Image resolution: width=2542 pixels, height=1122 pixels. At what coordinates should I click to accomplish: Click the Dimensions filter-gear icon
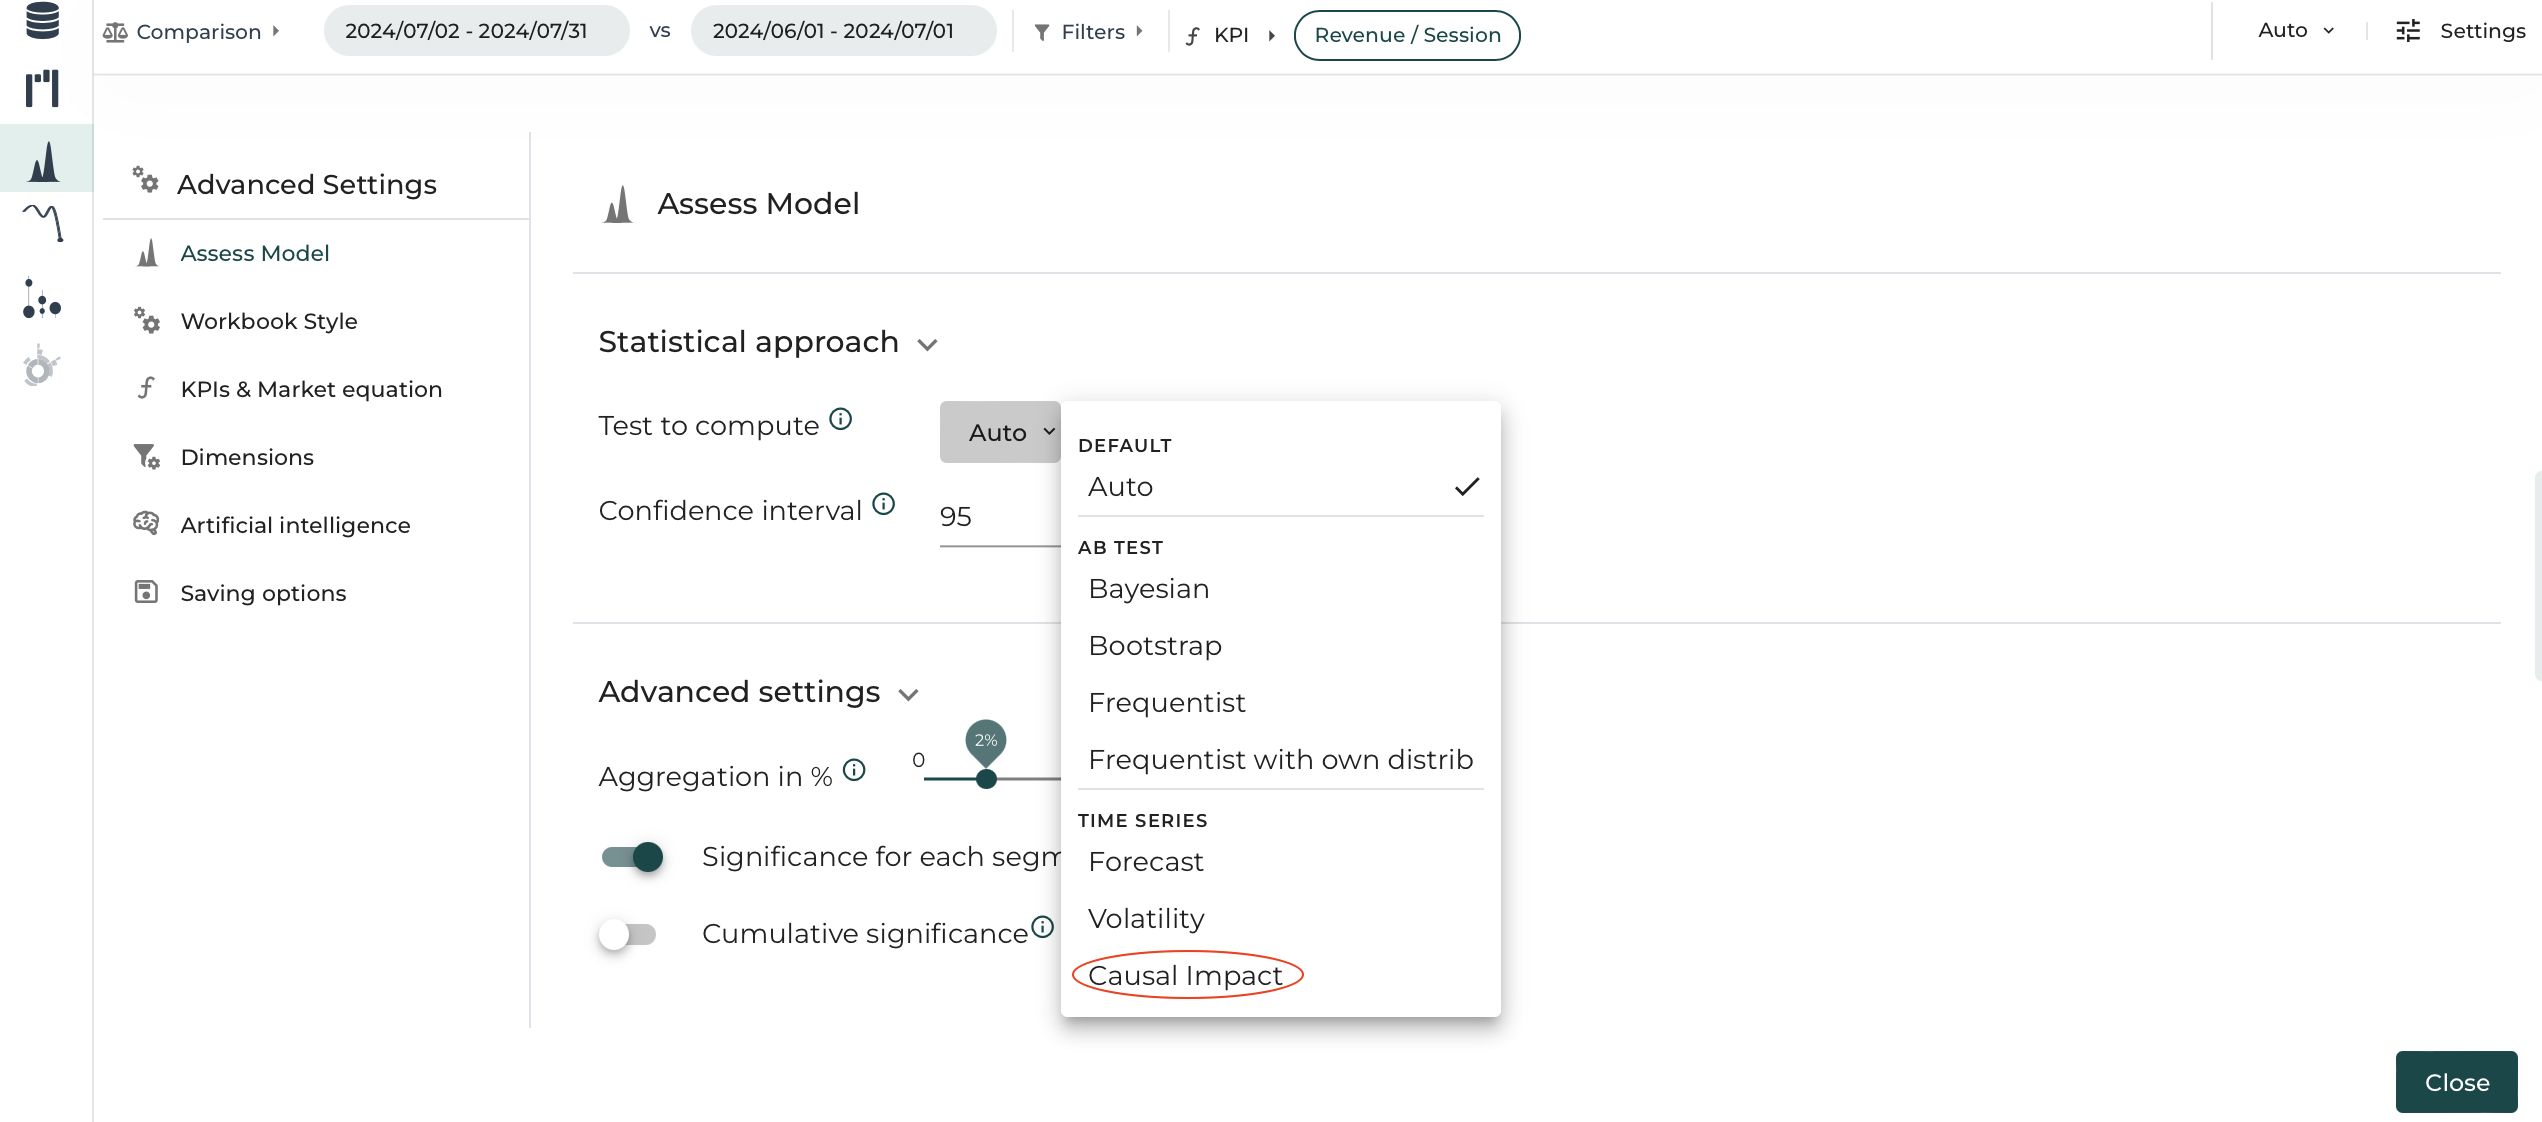(x=147, y=456)
